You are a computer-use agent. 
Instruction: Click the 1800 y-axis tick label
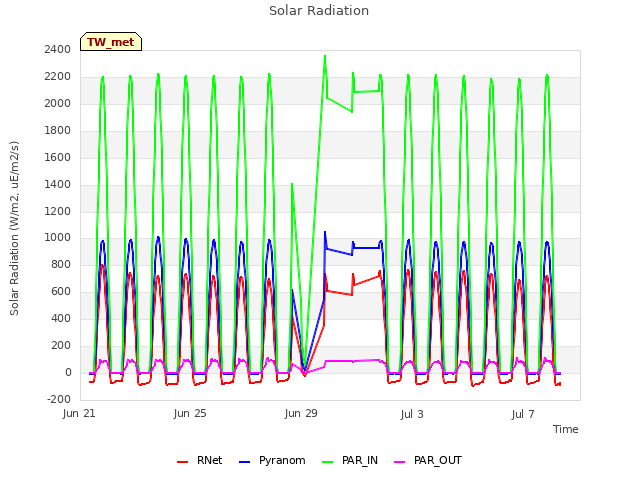click(58, 130)
